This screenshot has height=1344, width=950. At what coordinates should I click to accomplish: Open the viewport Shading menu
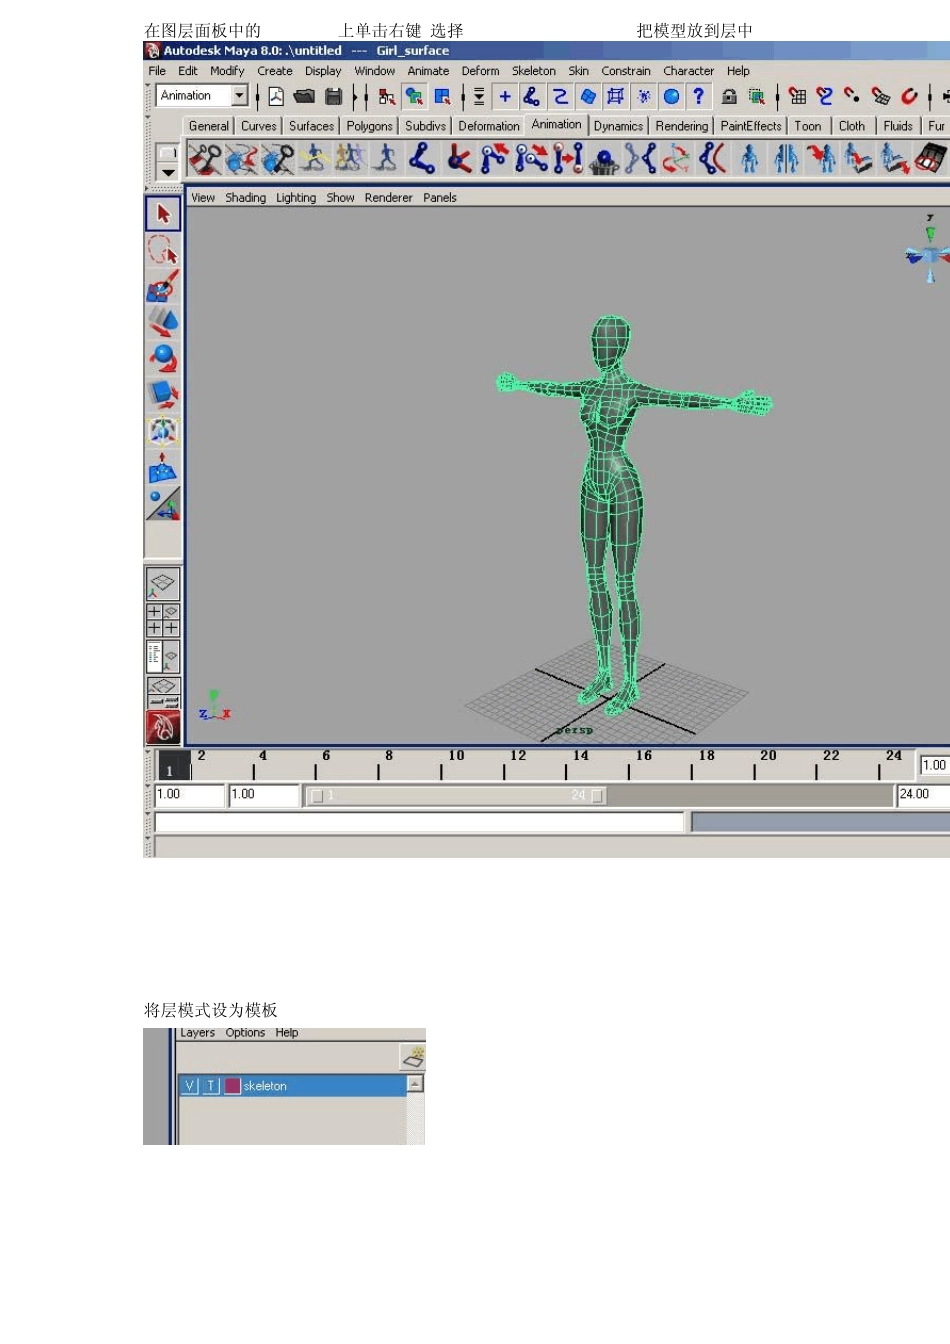pyautogui.click(x=245, y=198)
